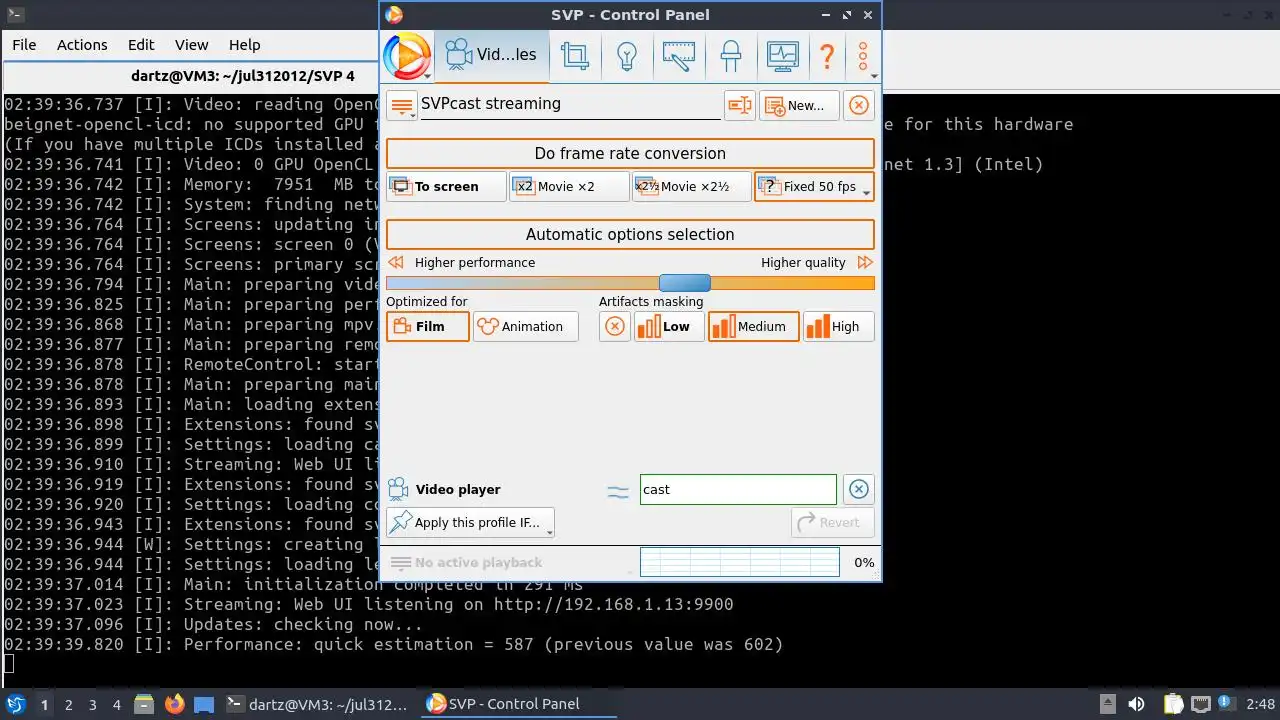Disable artifacts masking with X button
The height and width of the screenshot is (720, 1280).
pos(615,326)
